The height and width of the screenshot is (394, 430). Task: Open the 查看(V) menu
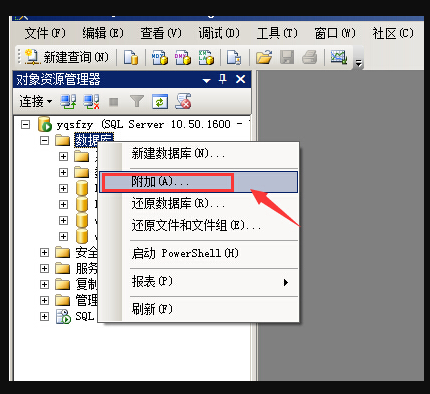[161, 33]
